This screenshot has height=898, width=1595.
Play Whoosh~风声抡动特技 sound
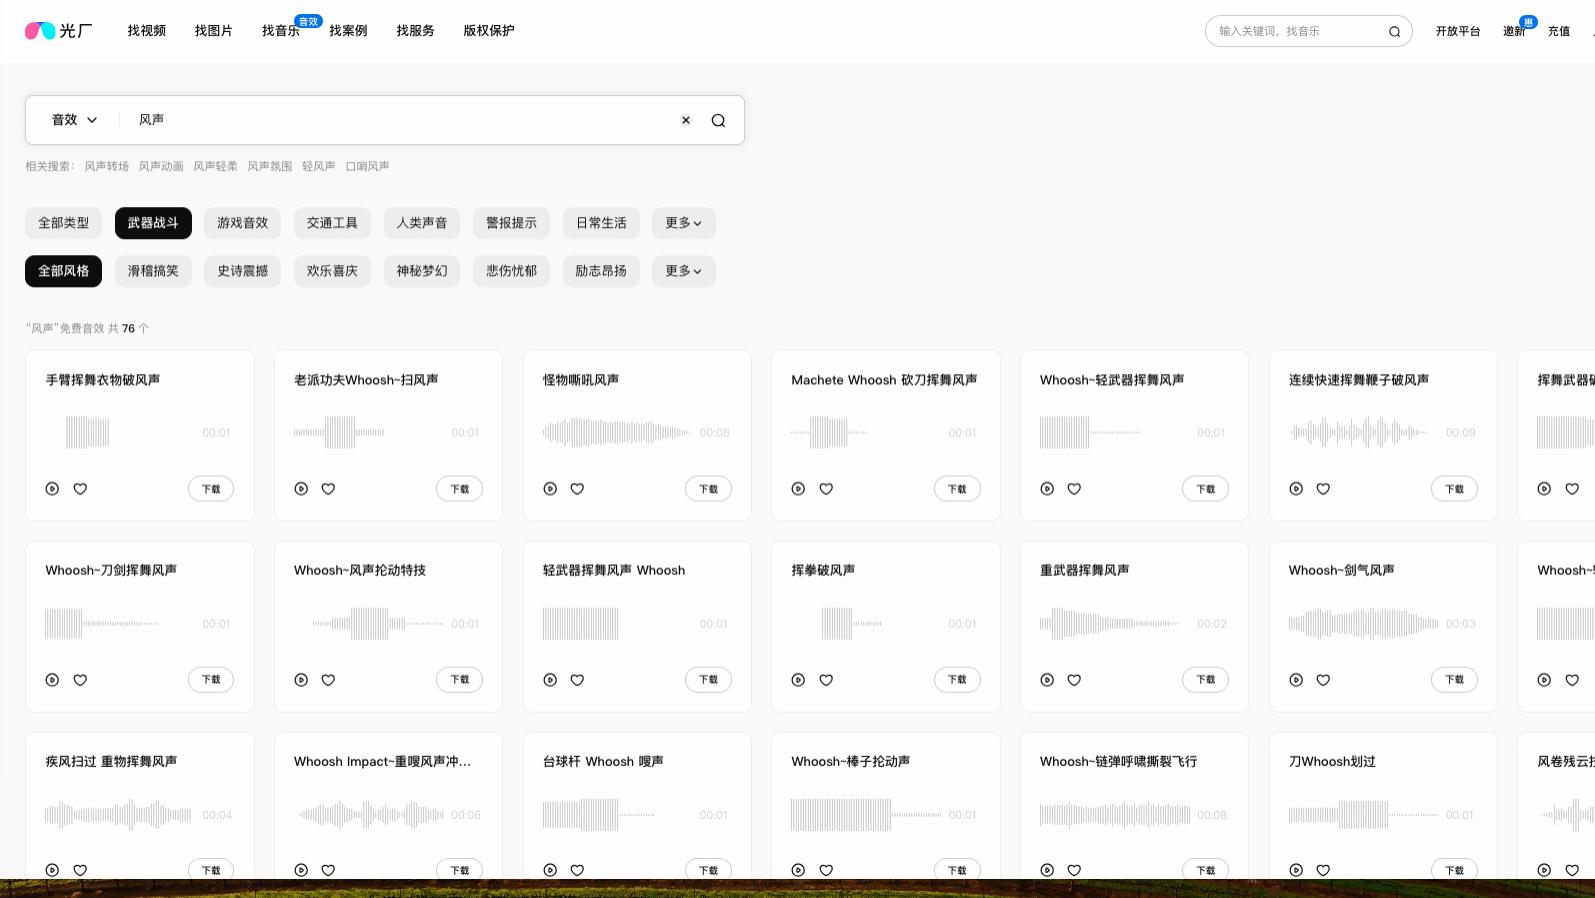click(x=301, y=680)
